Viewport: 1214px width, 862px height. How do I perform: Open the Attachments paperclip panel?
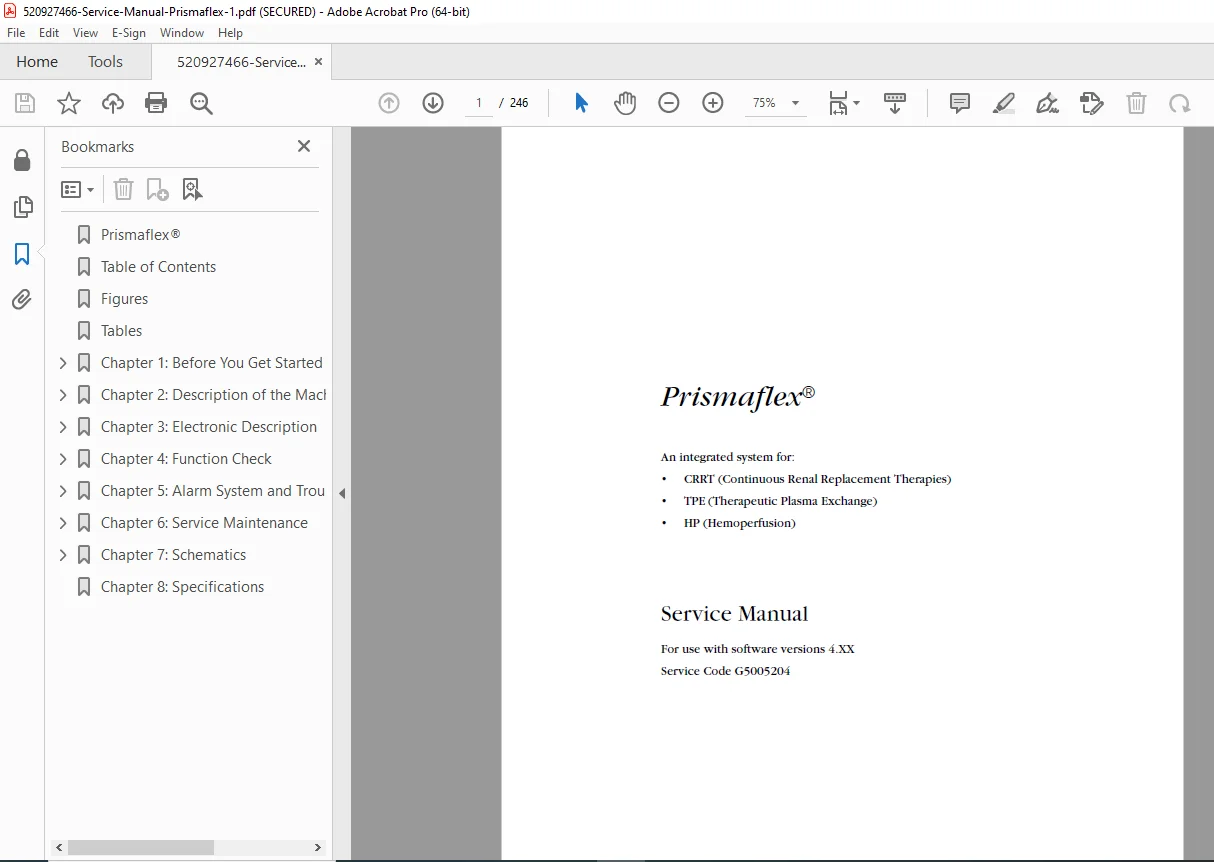(22, 299)
